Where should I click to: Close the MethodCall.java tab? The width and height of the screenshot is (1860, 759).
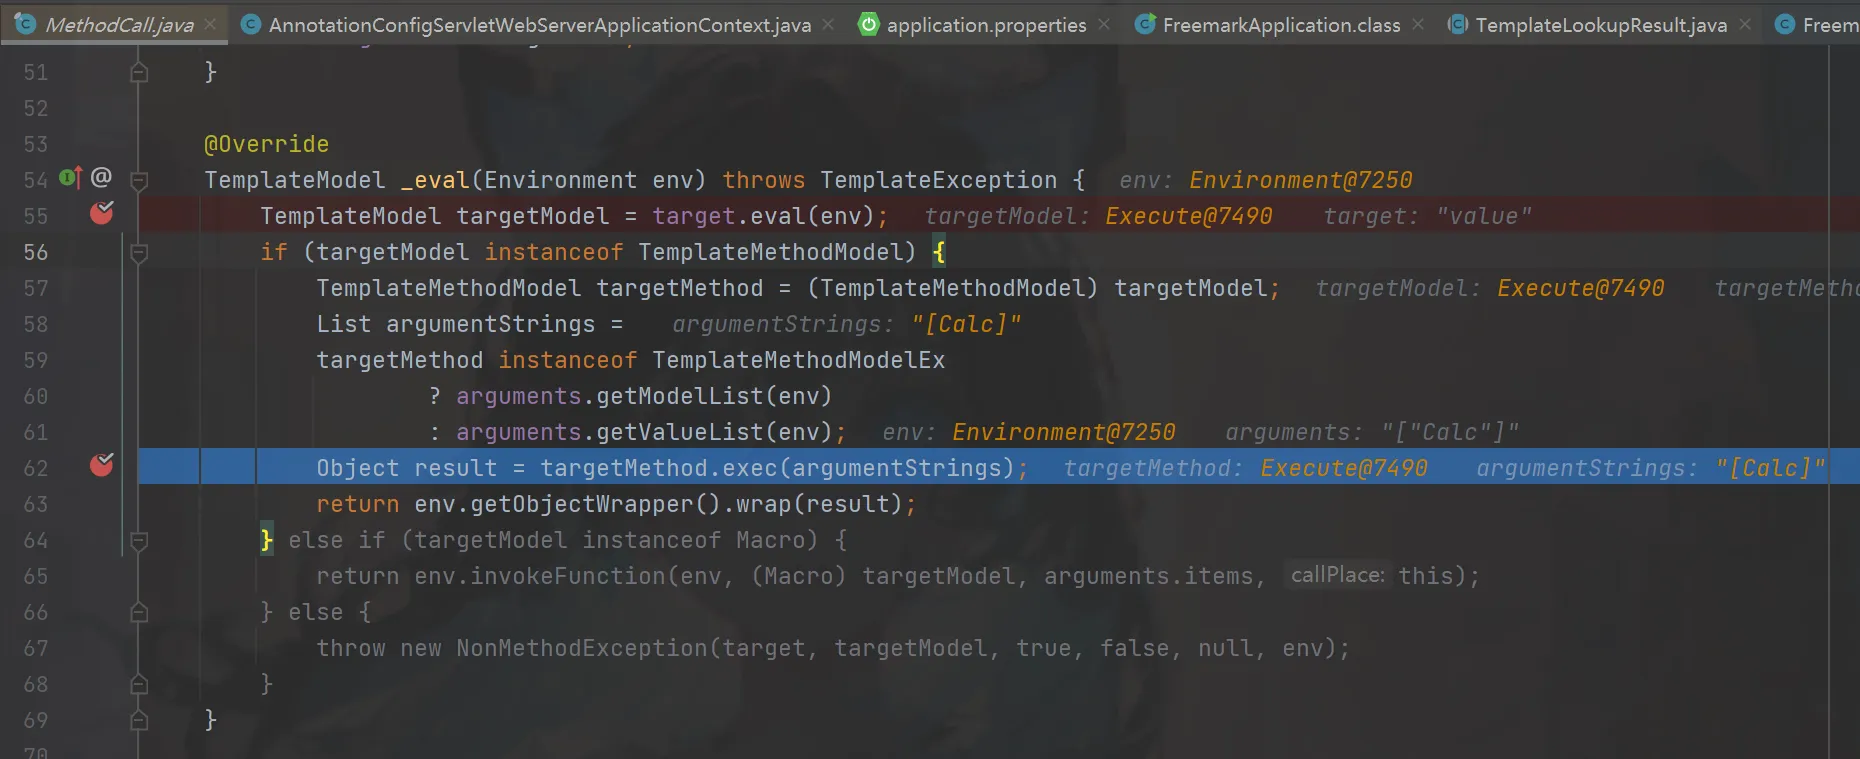click(x=210, y=24)
